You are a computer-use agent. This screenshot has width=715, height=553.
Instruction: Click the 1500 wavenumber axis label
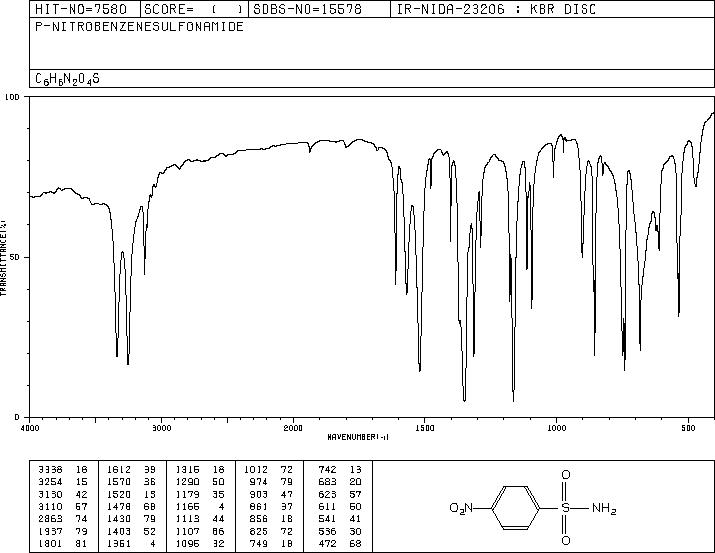coord(425,428)
